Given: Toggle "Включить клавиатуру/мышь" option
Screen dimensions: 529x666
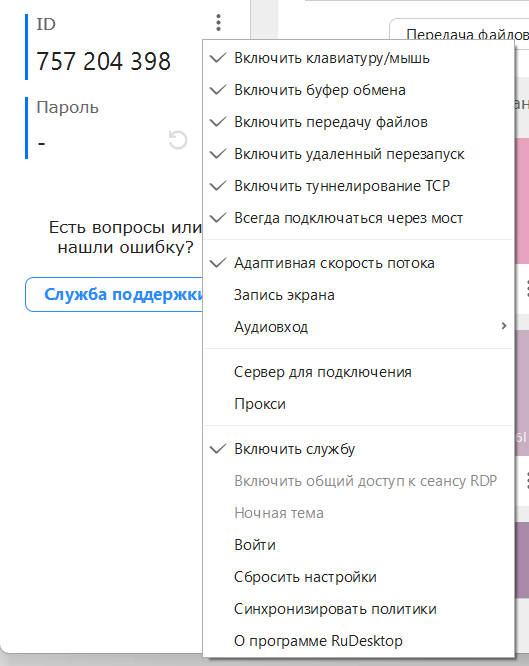Looking at the screenshot, I should click(x=359, y=58).
